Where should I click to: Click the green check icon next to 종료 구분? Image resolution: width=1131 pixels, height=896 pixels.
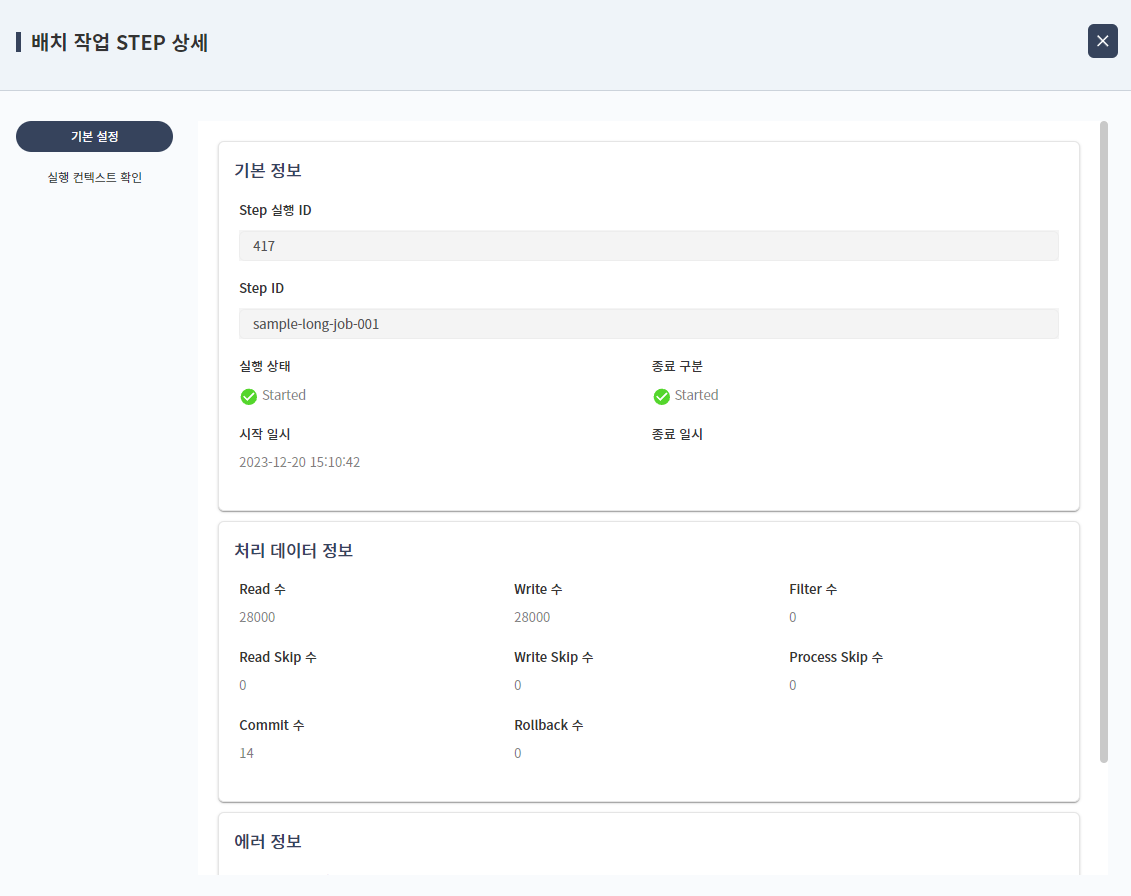click(660, 396)
